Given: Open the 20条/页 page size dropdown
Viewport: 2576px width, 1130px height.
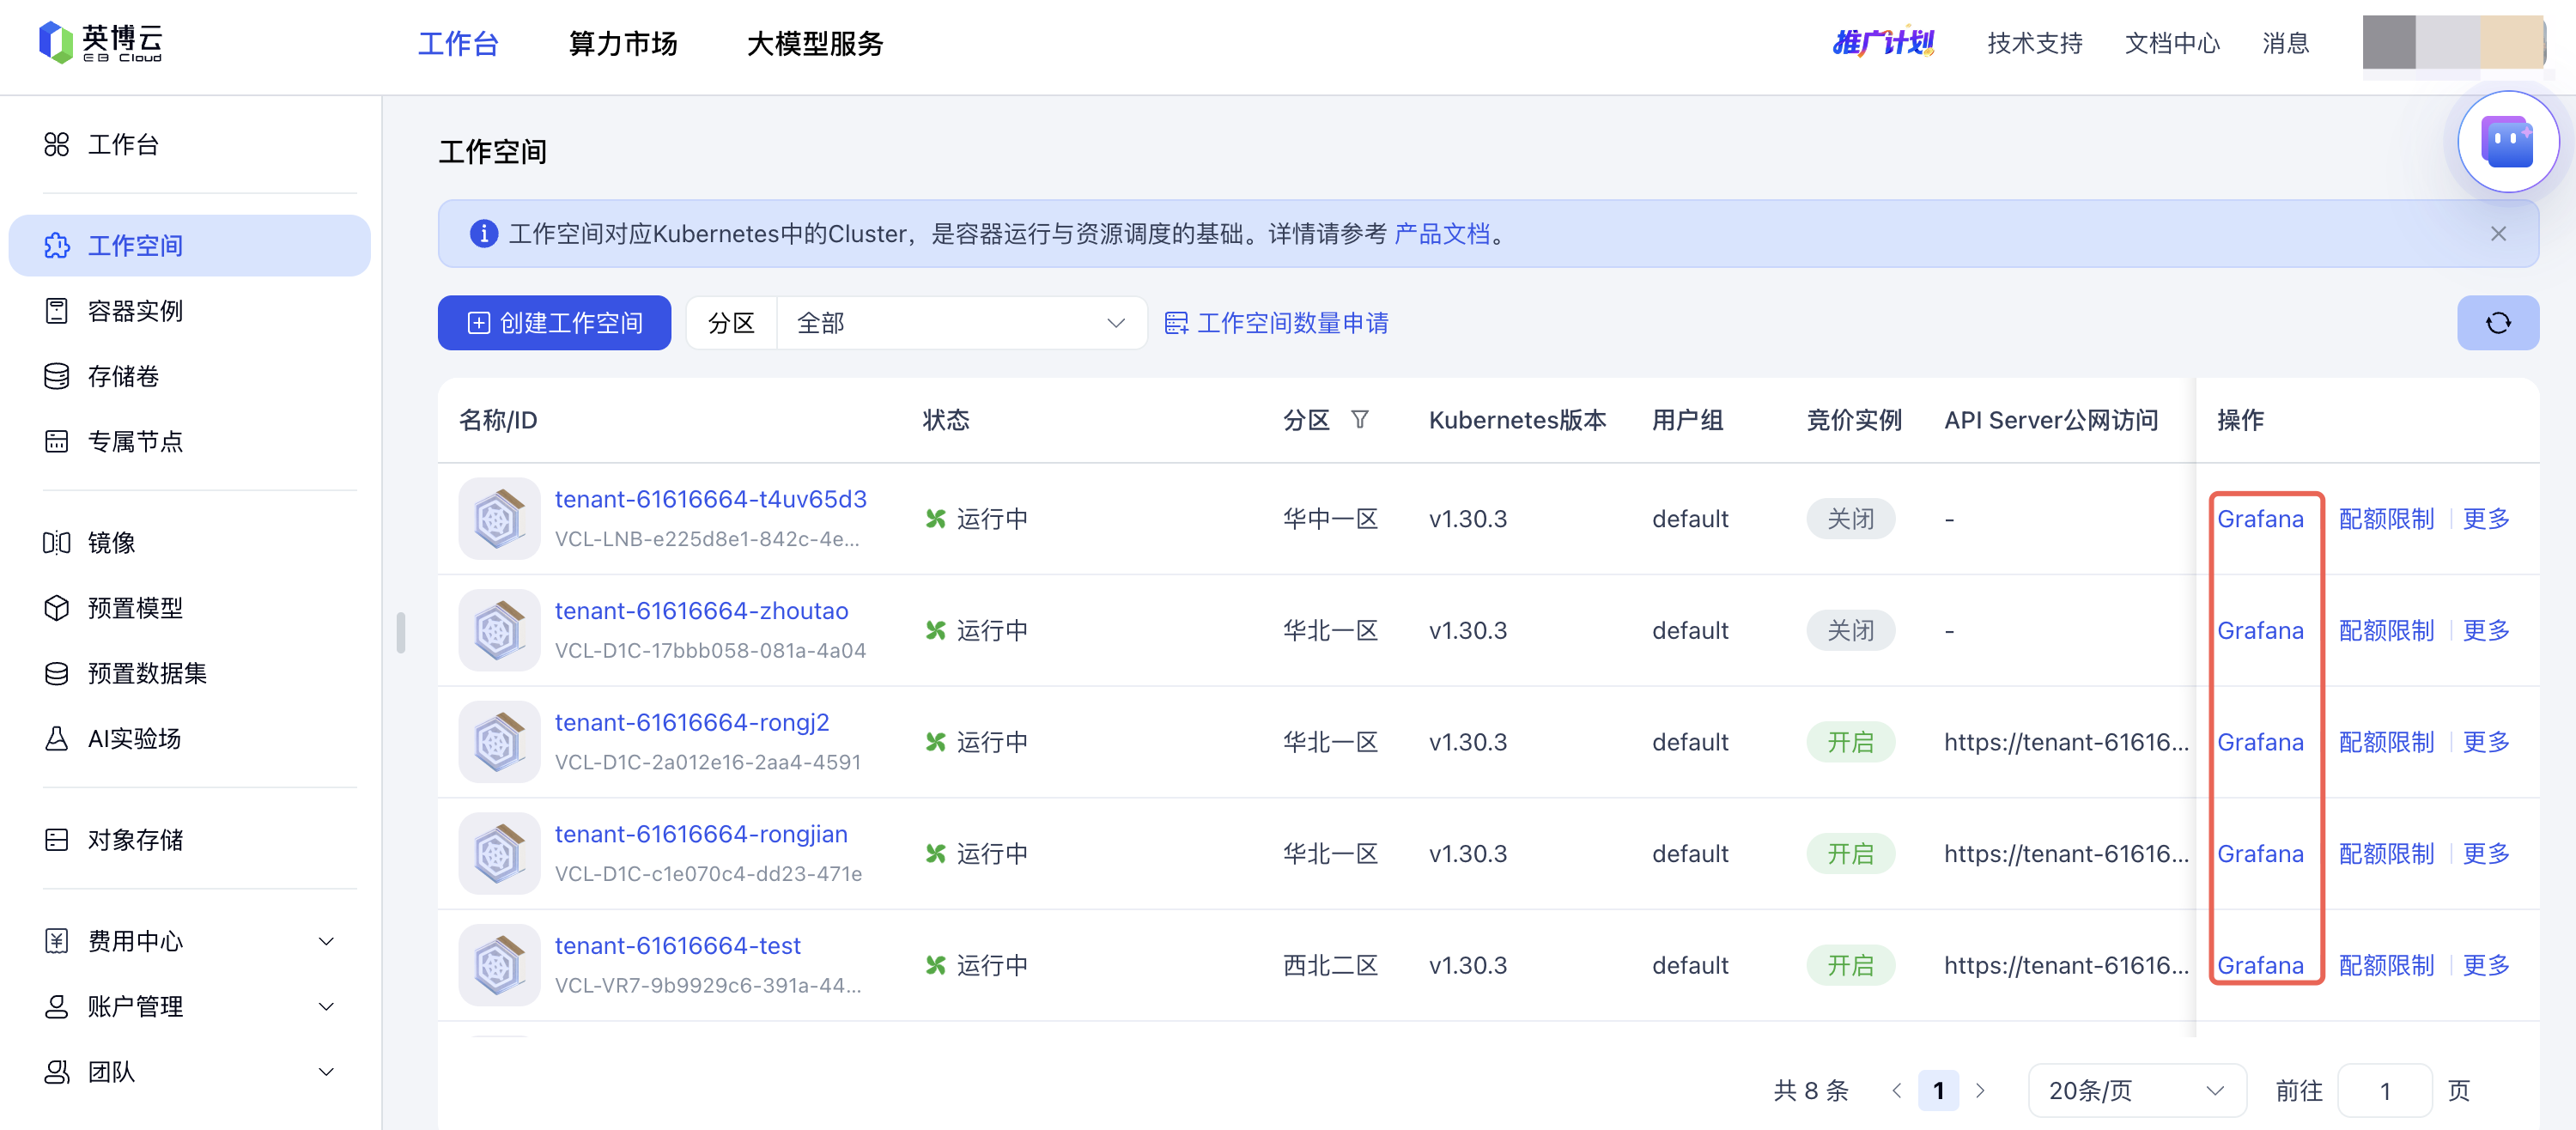Looking at the screenshot, I should pos(2136,1090).
